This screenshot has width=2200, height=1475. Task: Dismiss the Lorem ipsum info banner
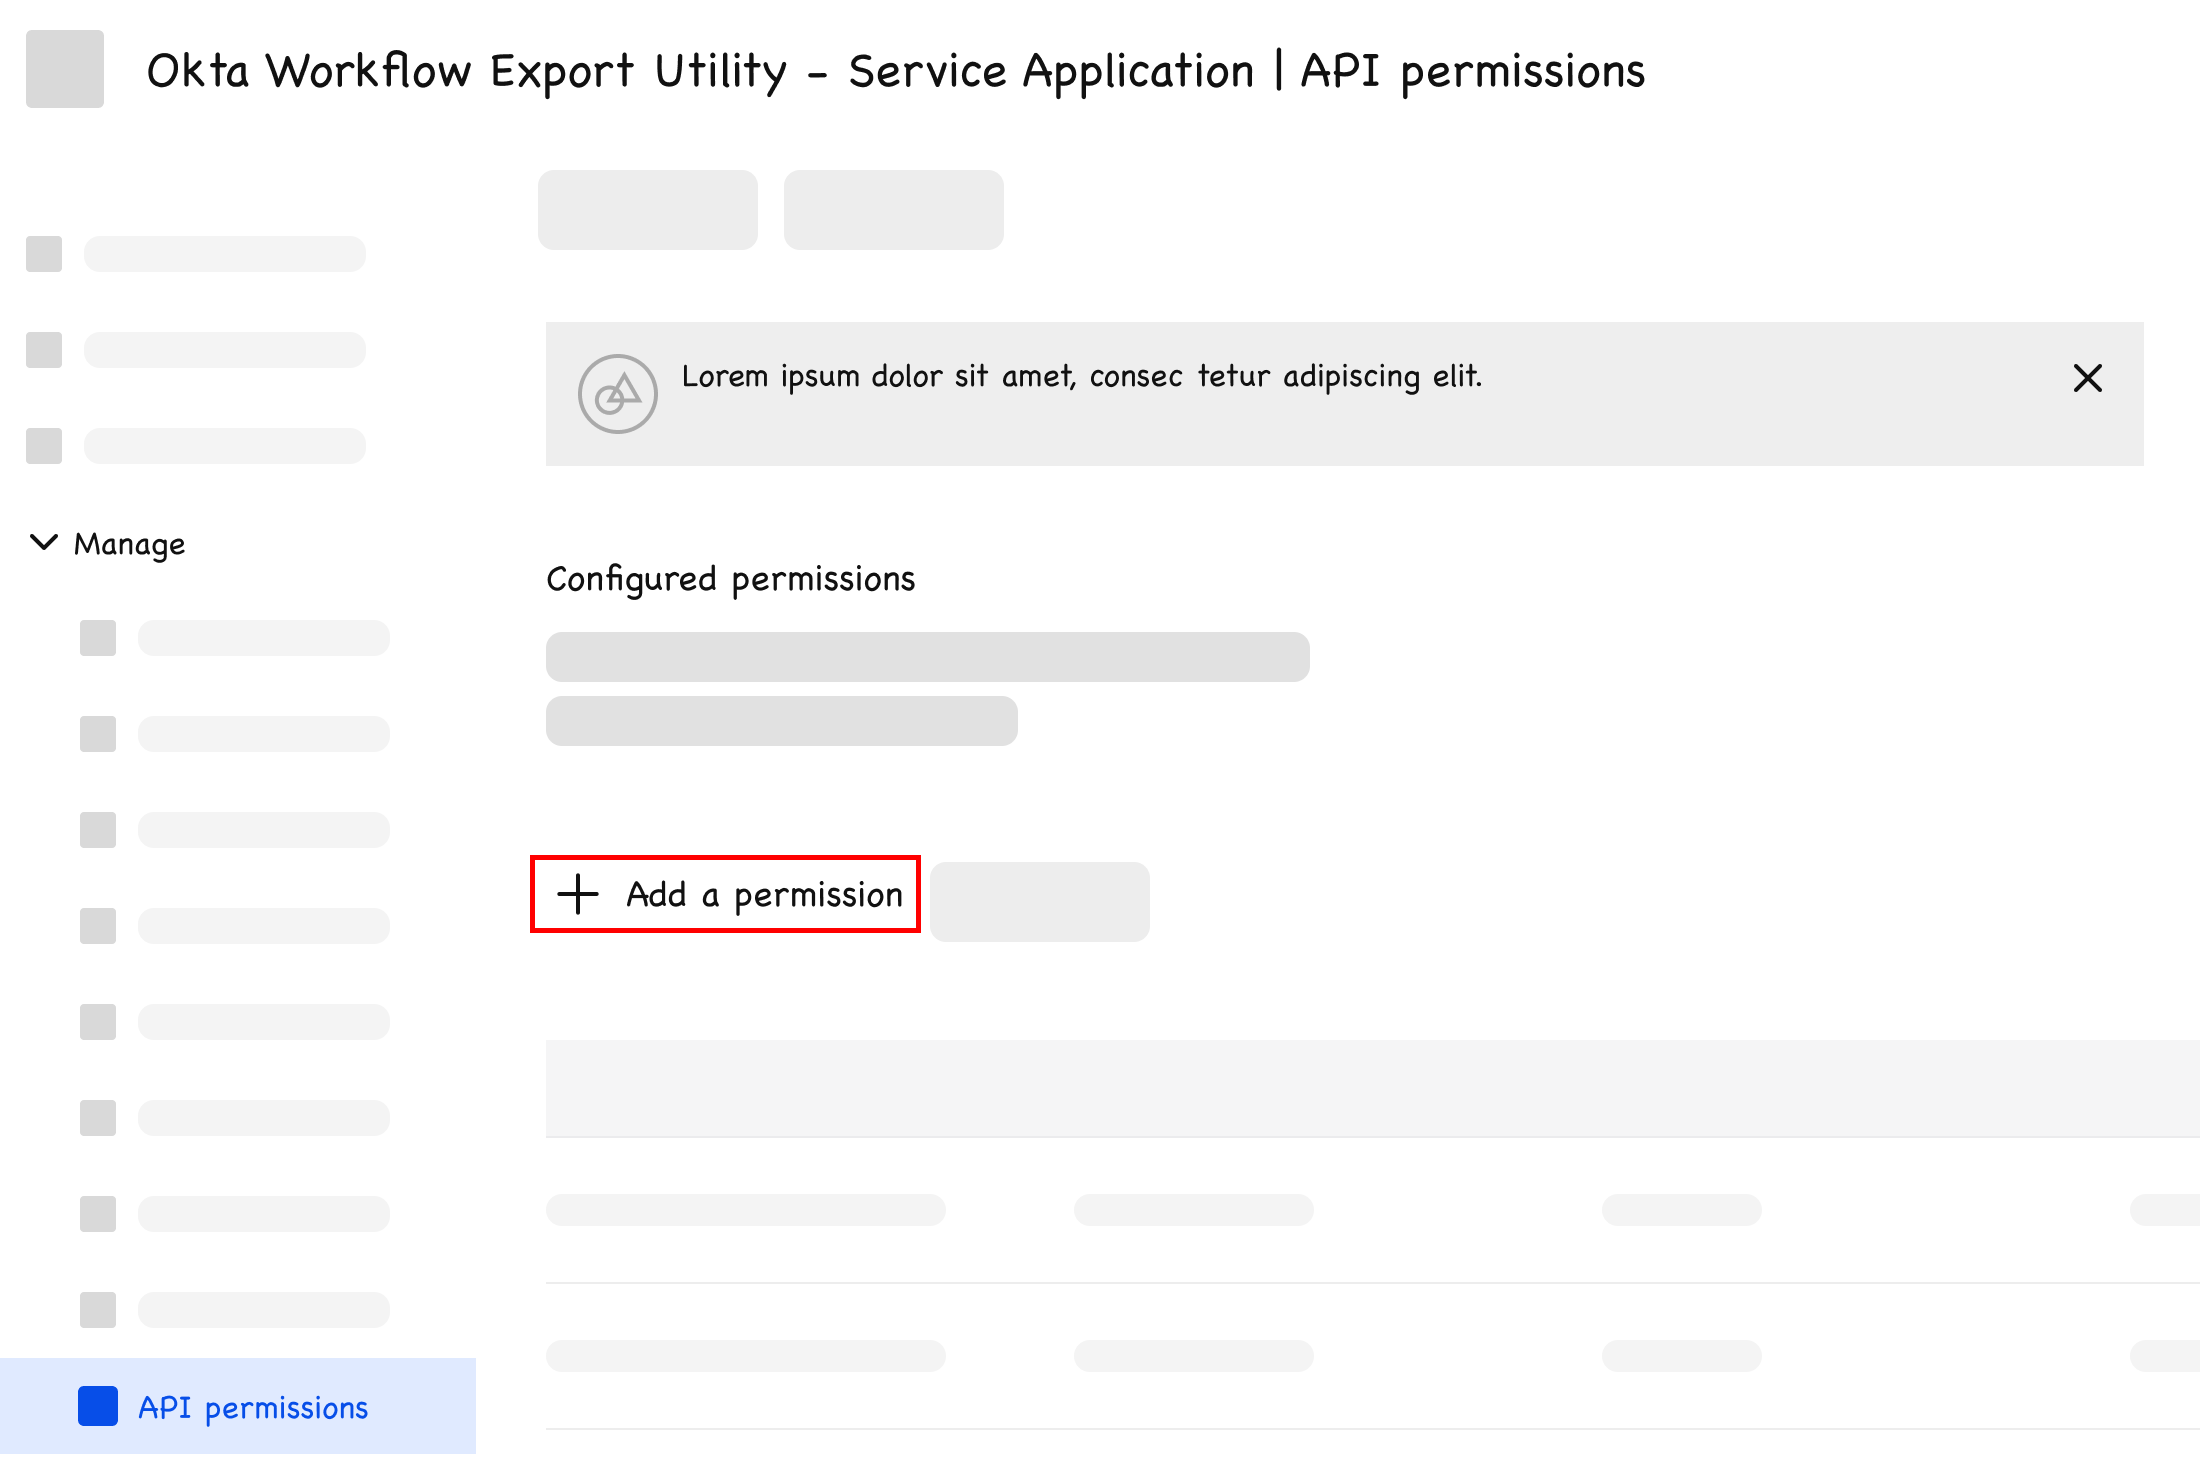pyautogui.click(x=2087, y=378)
